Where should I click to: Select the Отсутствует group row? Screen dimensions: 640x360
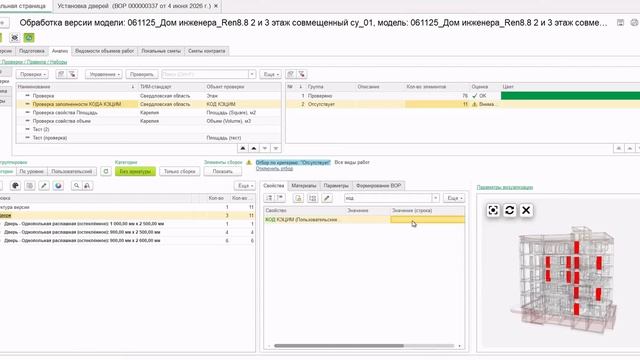[463, 104]
